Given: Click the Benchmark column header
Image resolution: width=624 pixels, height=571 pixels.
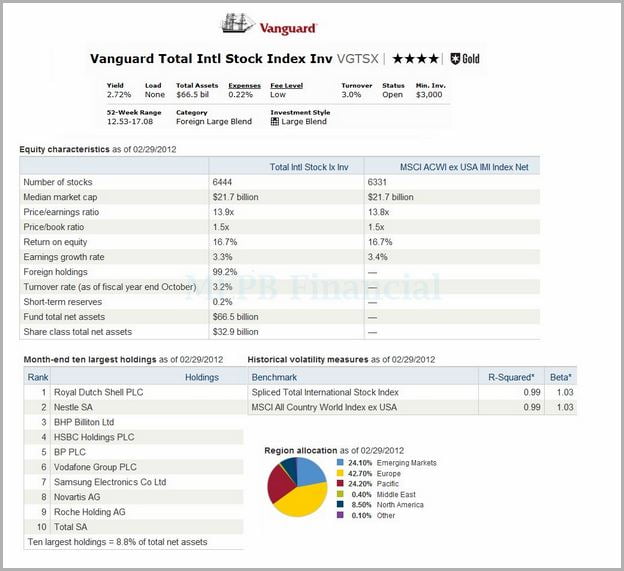Looking at the screenshot, I should [x=274, y=377].
